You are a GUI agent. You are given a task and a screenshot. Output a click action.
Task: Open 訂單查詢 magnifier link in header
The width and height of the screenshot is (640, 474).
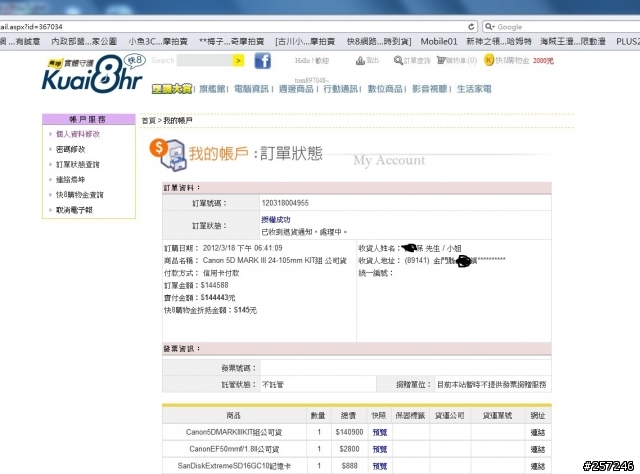coord(412,60)
